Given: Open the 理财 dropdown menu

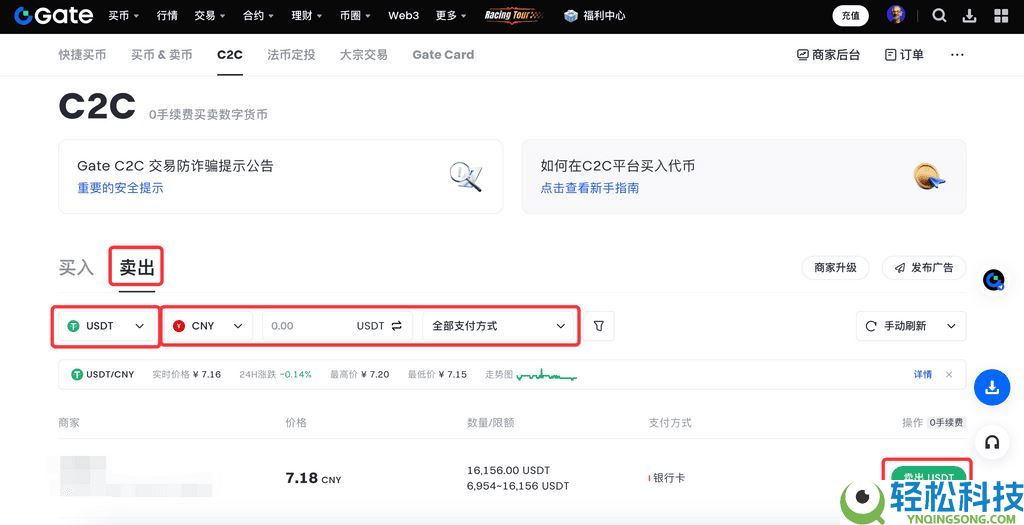Looking at the screenshot, I should [307, 16].
